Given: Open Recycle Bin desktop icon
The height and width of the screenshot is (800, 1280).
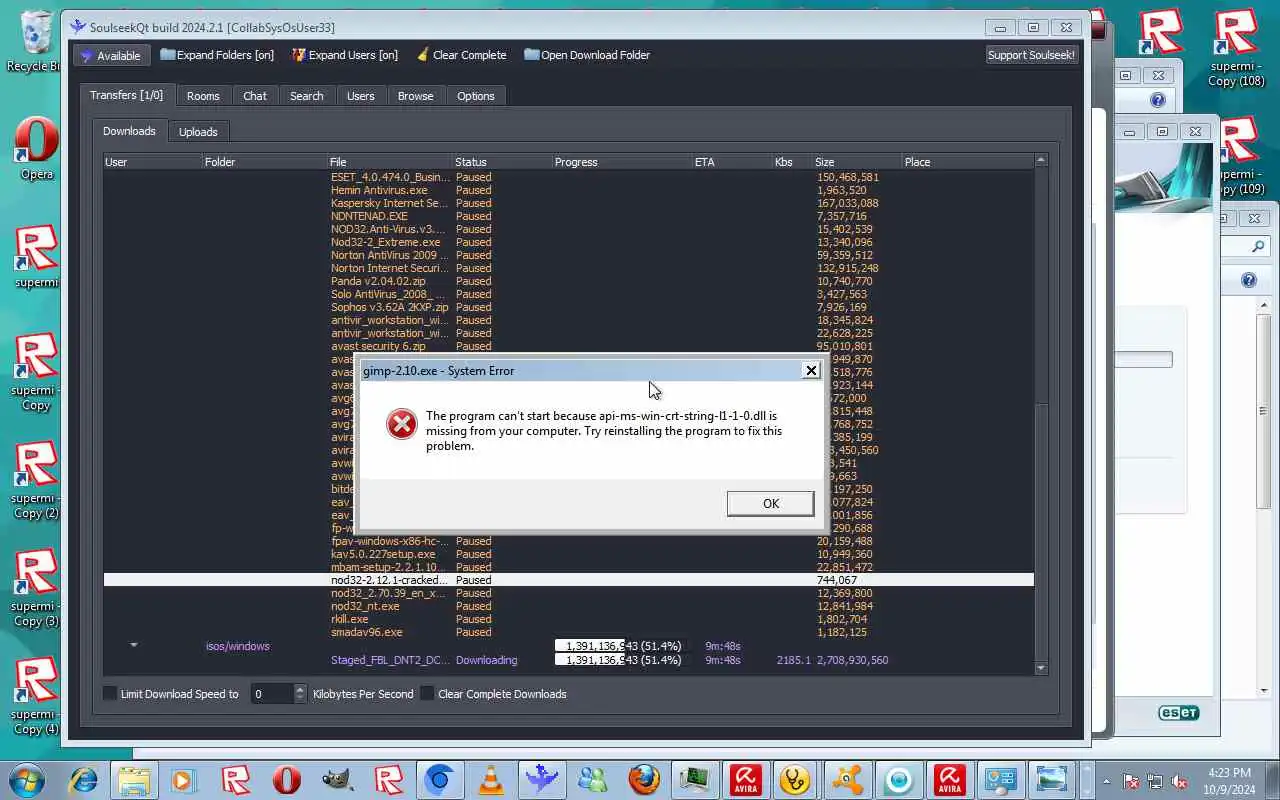Looking at the screenshot, I should [34, 42].
